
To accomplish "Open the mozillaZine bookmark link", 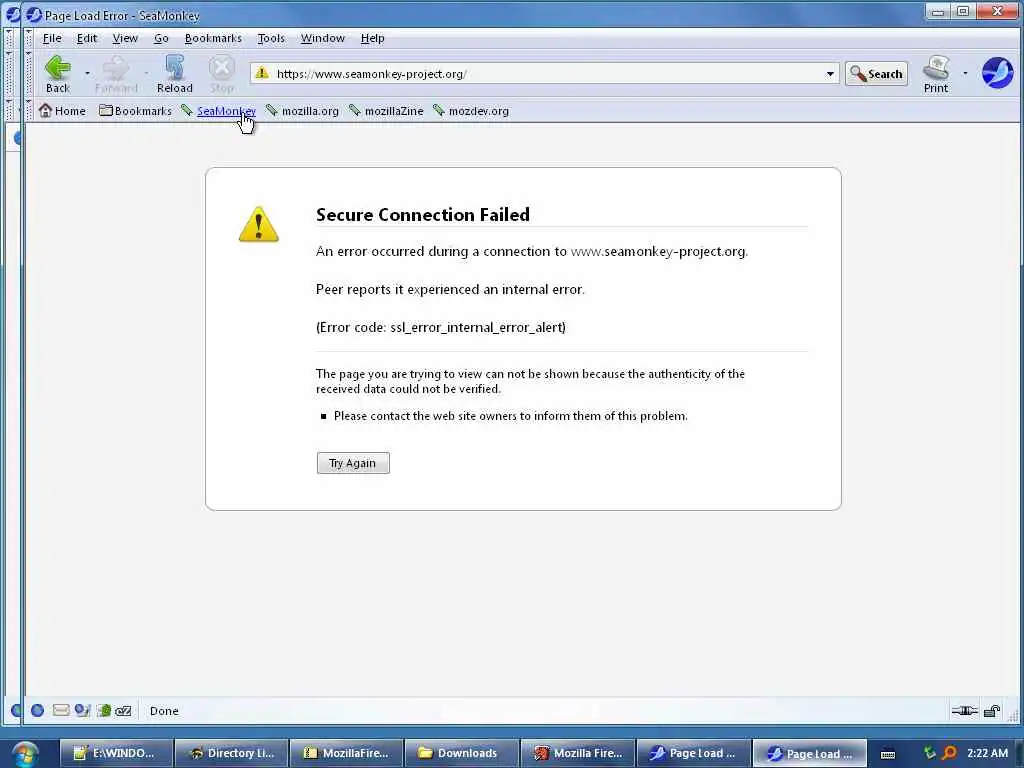I will (x=386, y=111).
